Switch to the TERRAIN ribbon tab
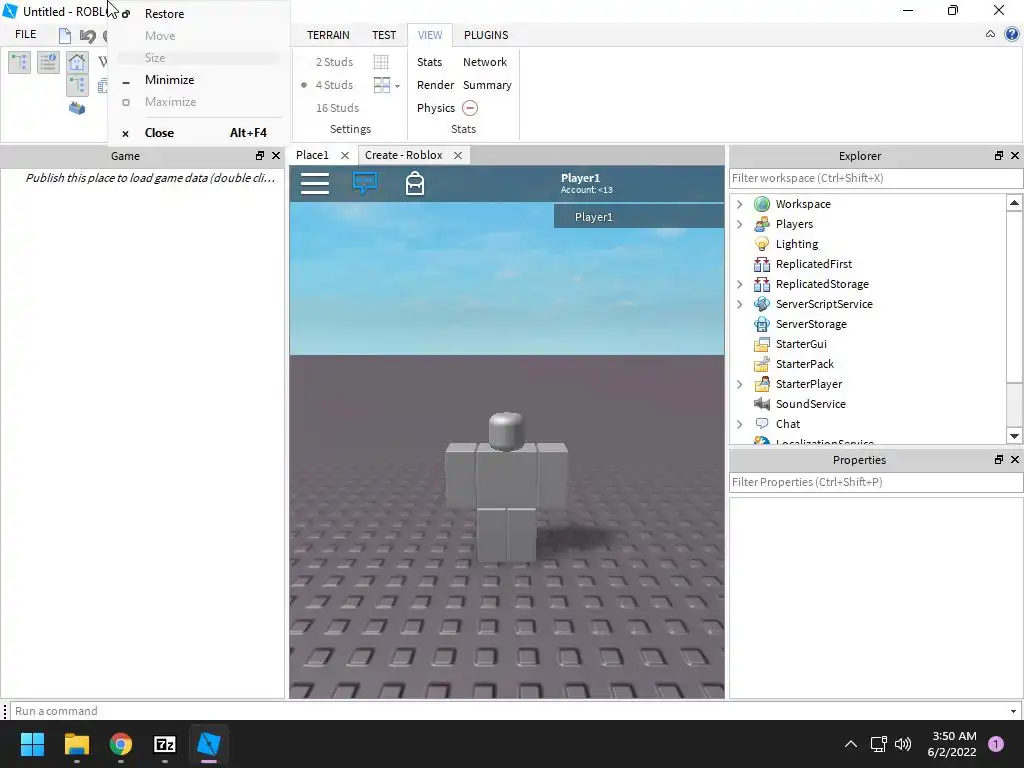 (328, 35)
